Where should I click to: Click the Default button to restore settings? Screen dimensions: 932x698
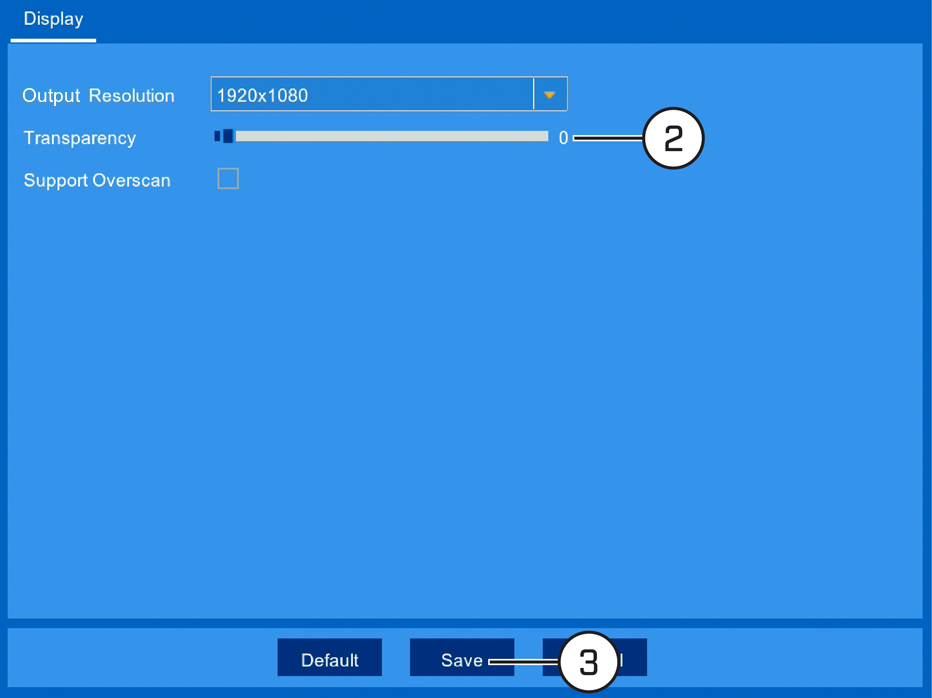(x=330, y=658)
